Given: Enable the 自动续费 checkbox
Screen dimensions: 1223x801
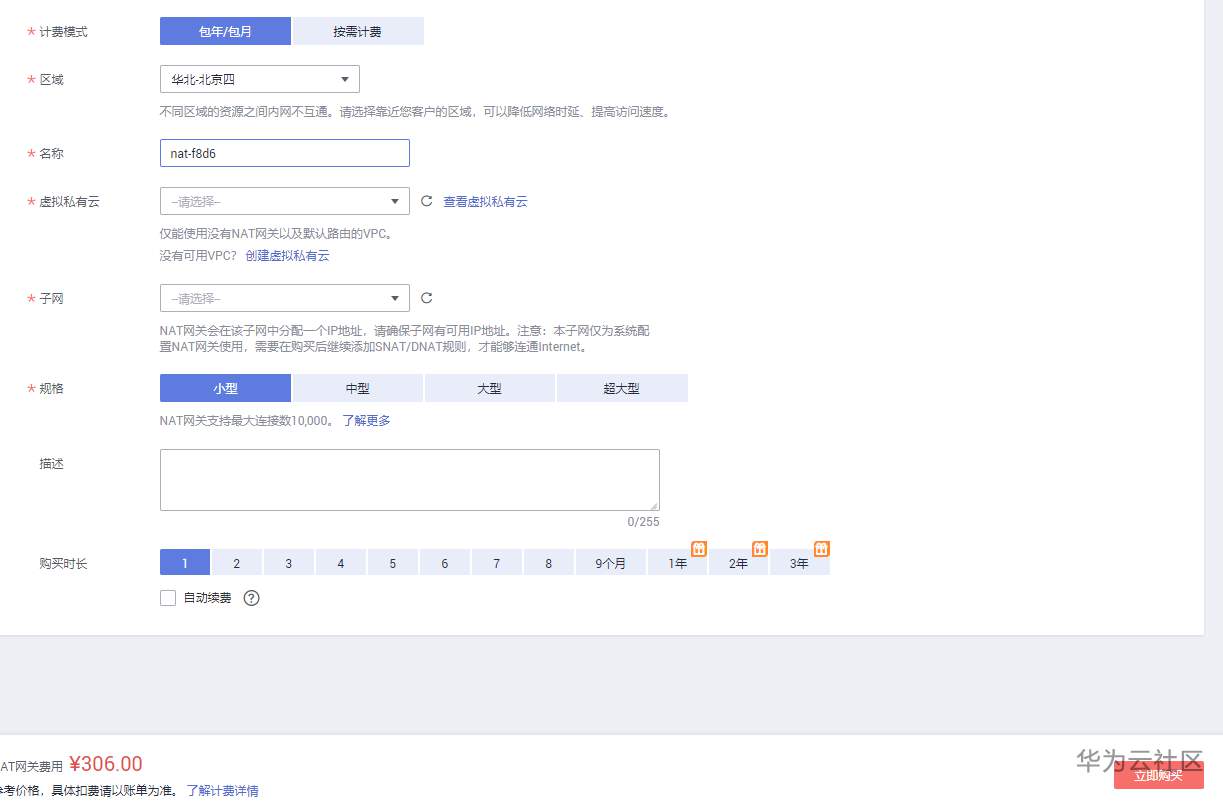Looking at the screenshot, I should 167,597.
